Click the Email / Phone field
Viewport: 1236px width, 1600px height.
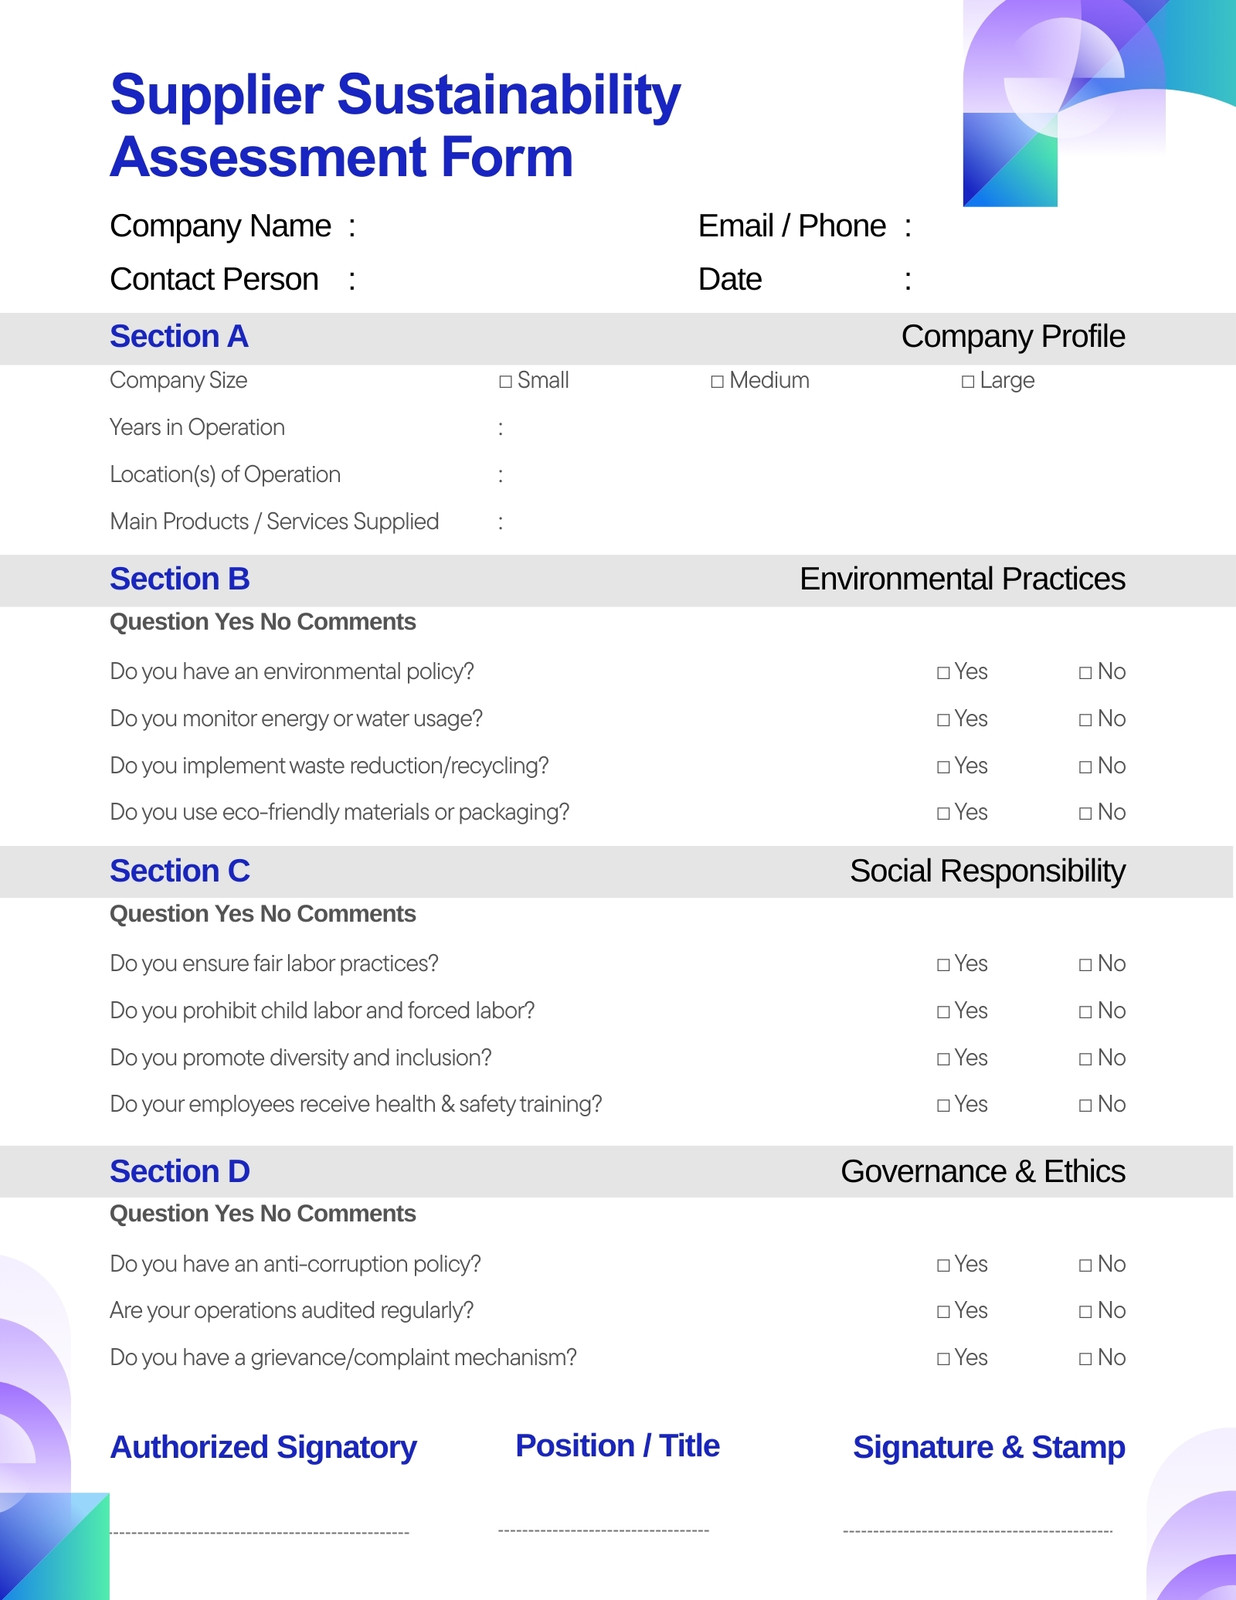pos(1020,227)
